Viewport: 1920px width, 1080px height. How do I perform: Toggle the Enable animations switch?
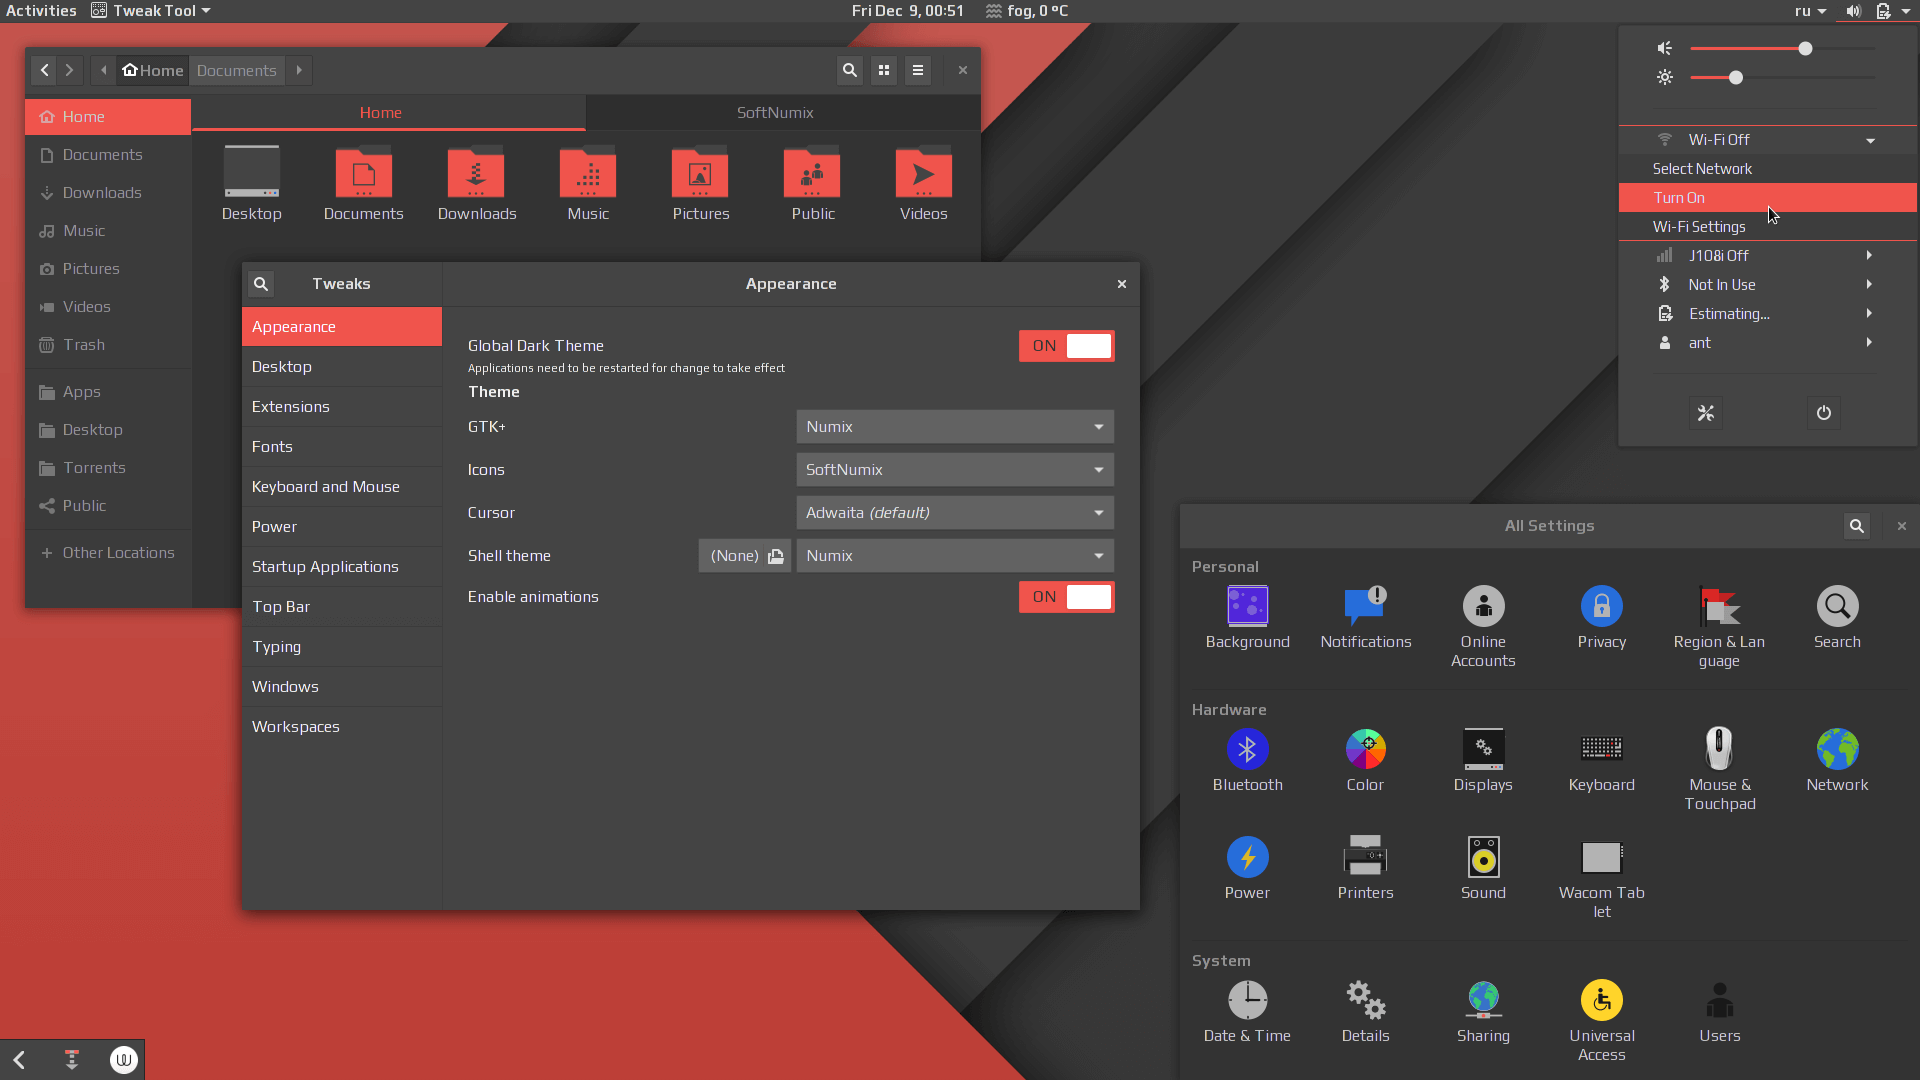[x=1066, y=597]
